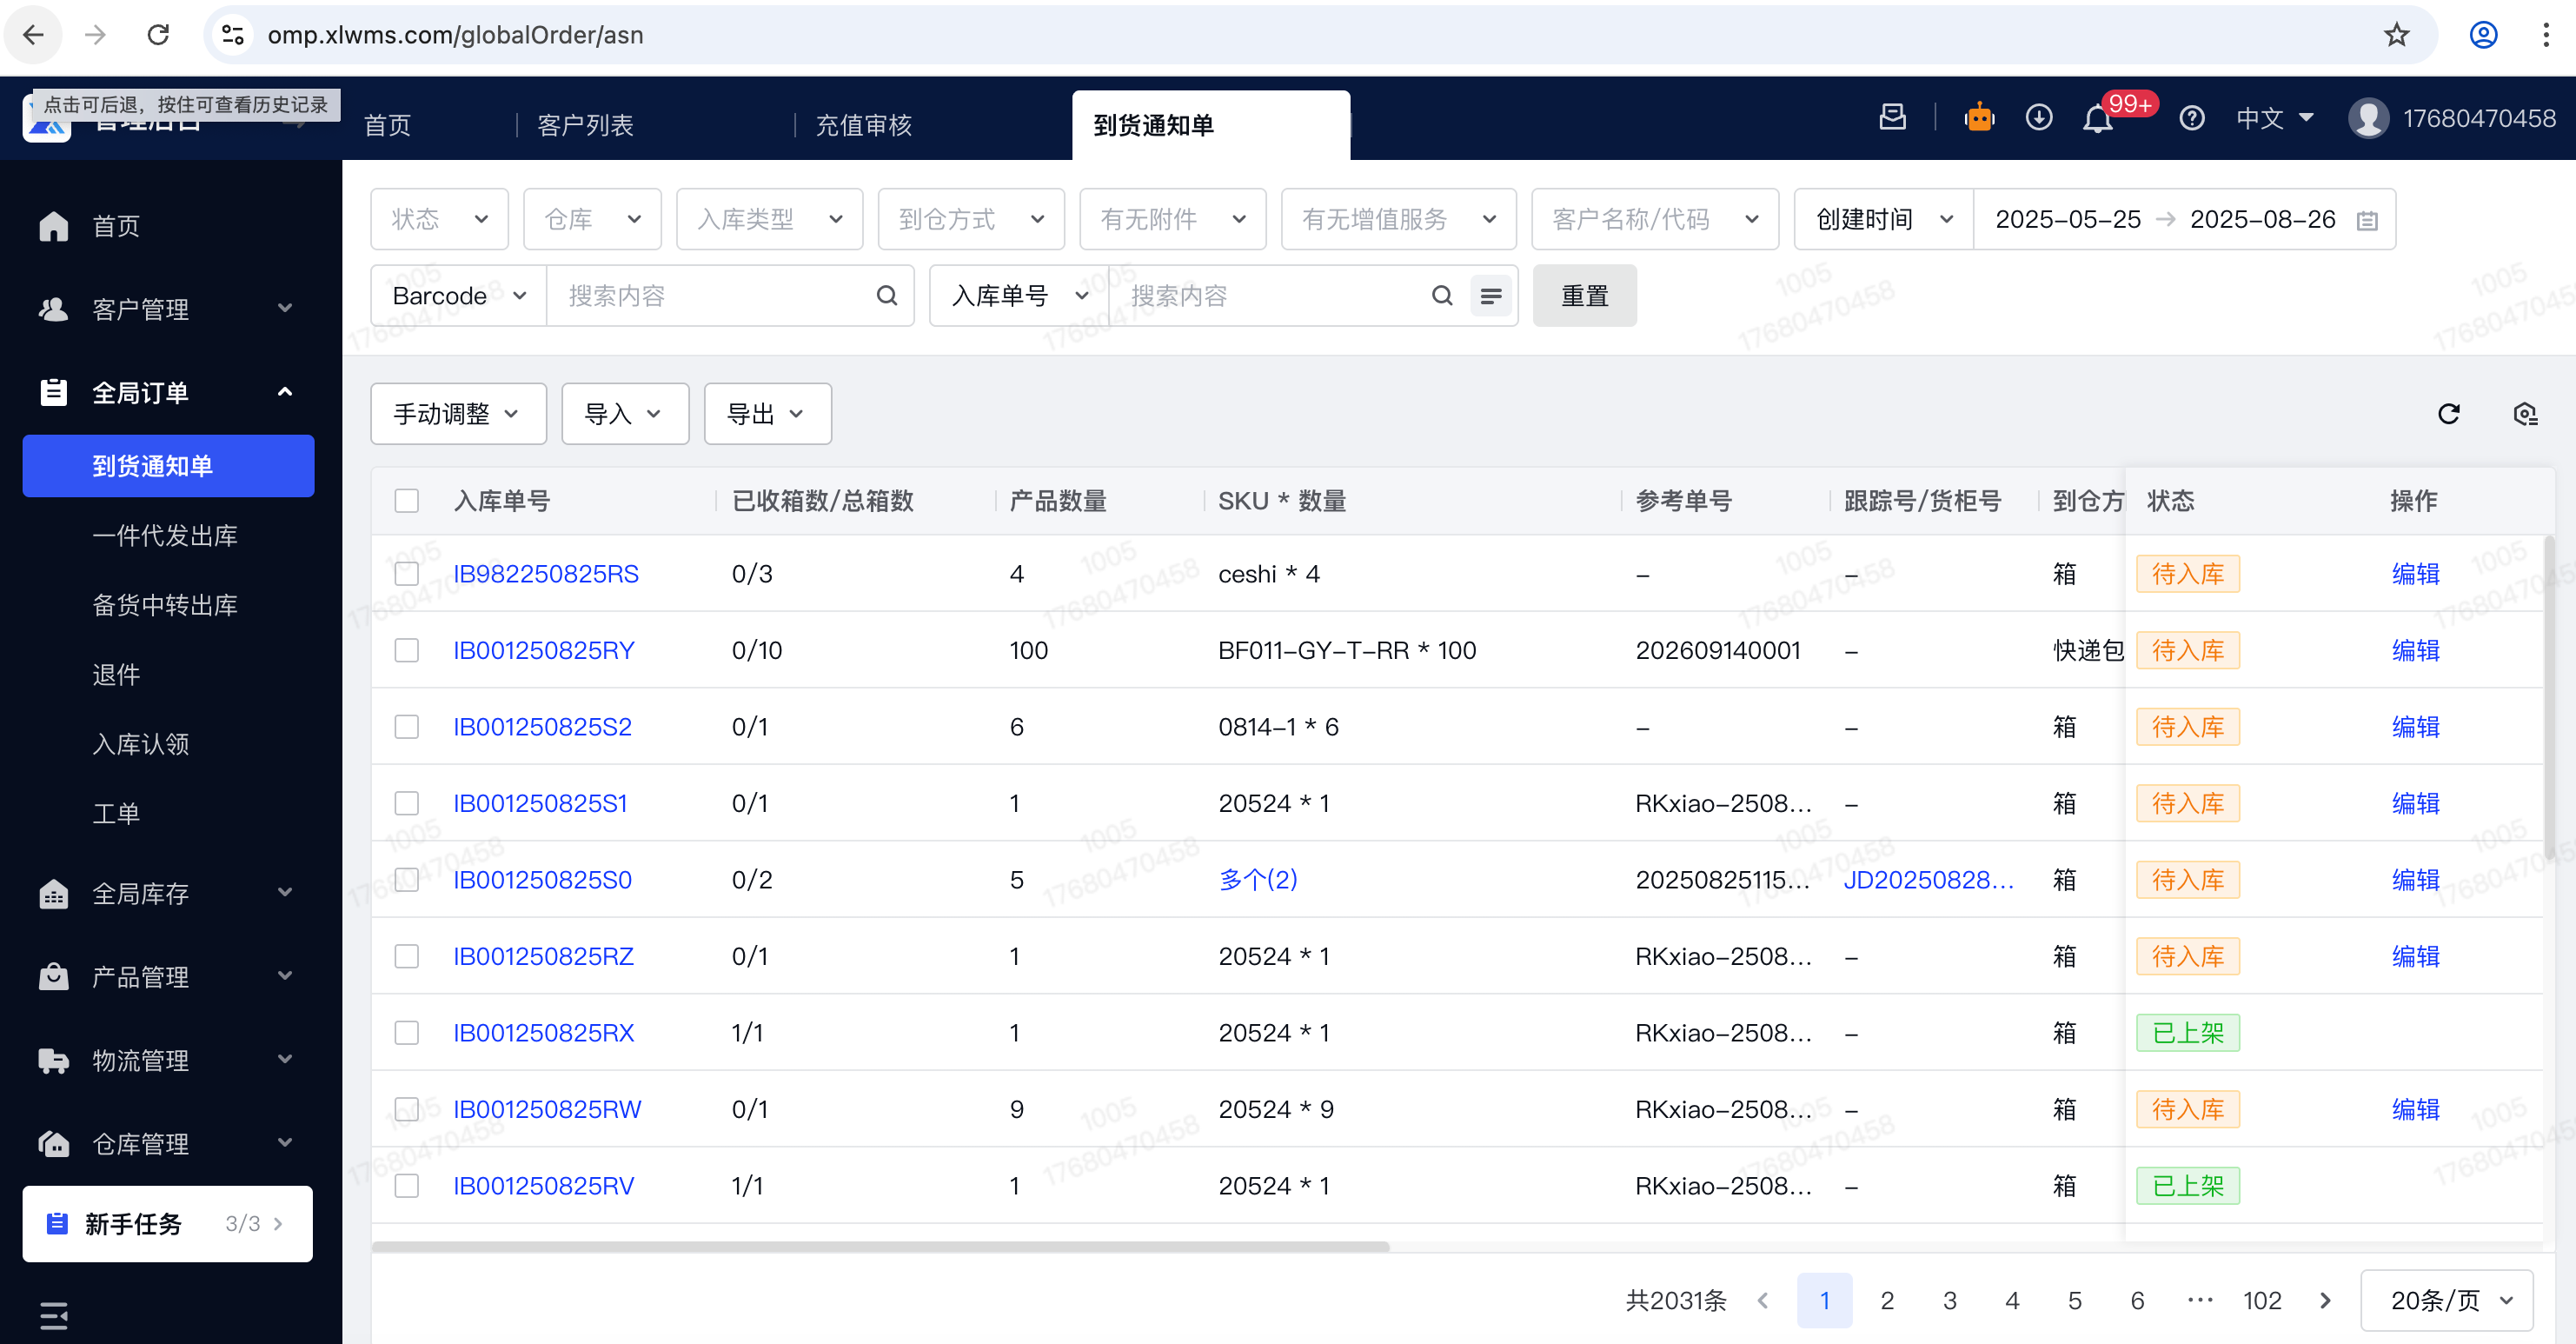Screen dimensions: 2576x1344
Task: Check the row IB001250825RW
Action: click(x=406, y=1109)
